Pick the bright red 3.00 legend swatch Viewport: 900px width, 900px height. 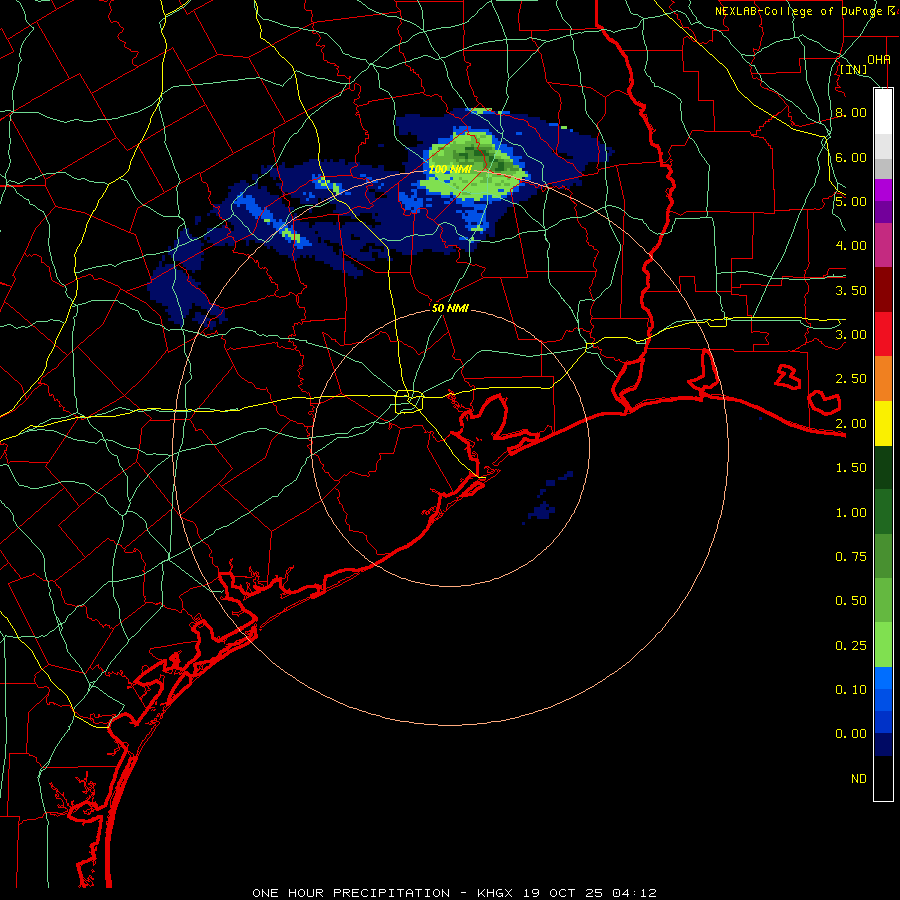click(x=883, y=334)
